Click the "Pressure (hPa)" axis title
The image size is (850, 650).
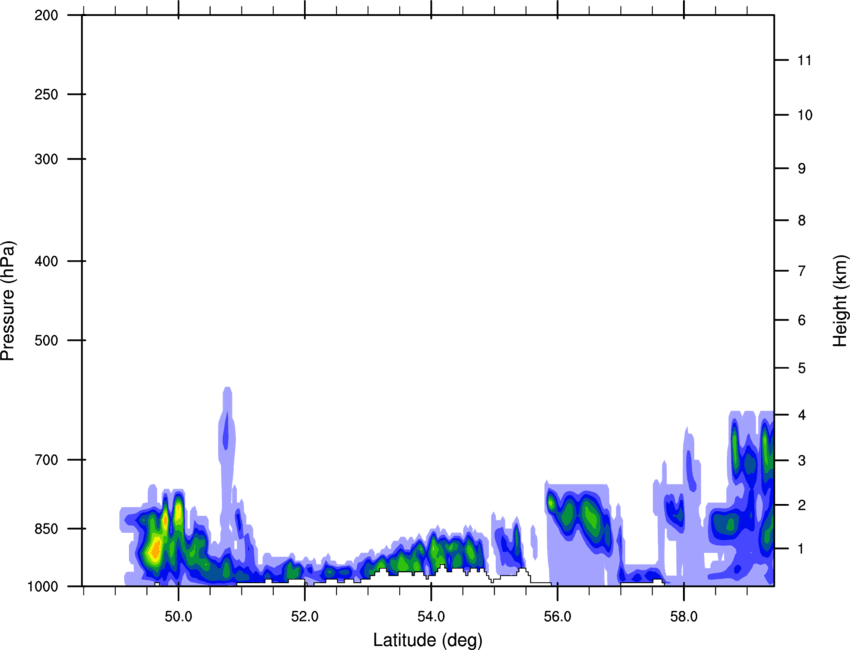click(9, 300)
